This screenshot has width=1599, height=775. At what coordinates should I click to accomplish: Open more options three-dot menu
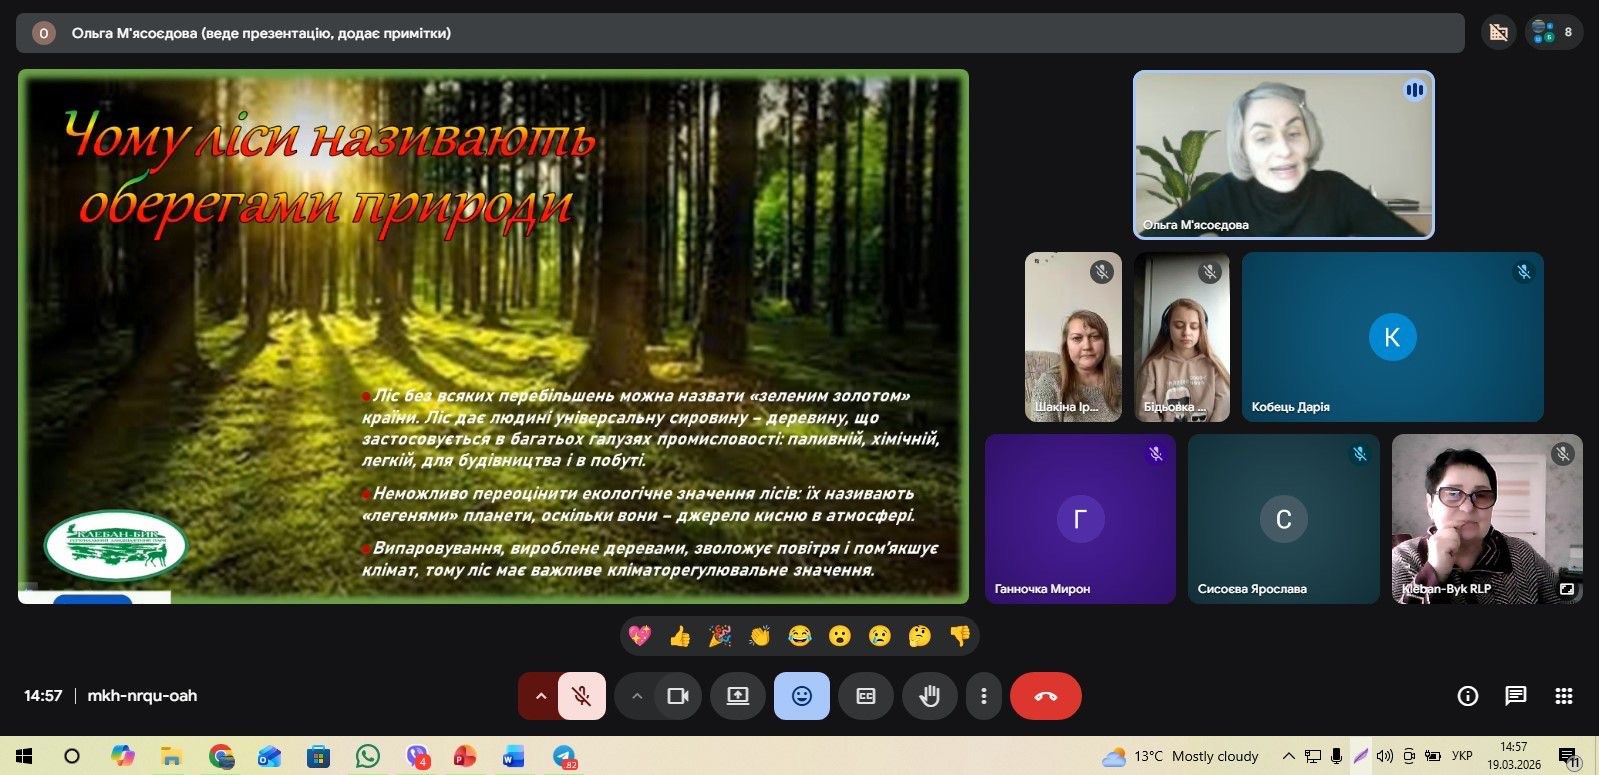click(984, 696)
